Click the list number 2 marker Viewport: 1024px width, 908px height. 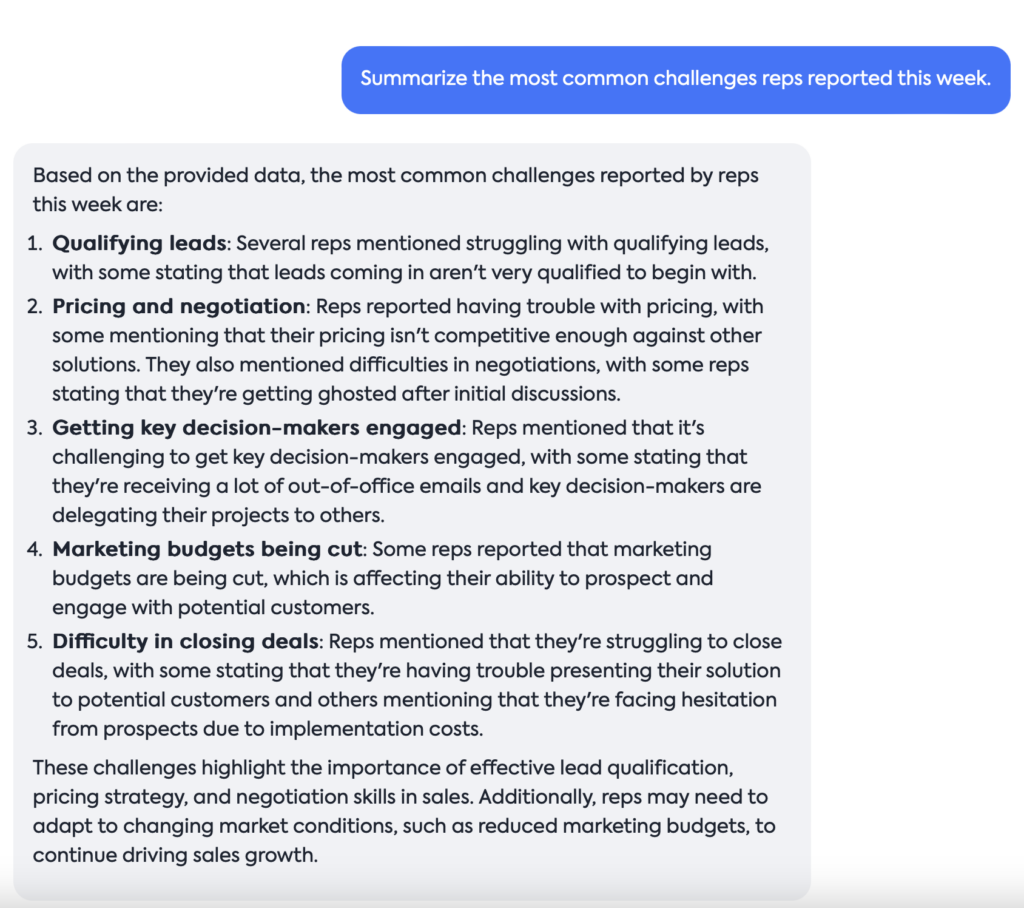tap(35, 307)
